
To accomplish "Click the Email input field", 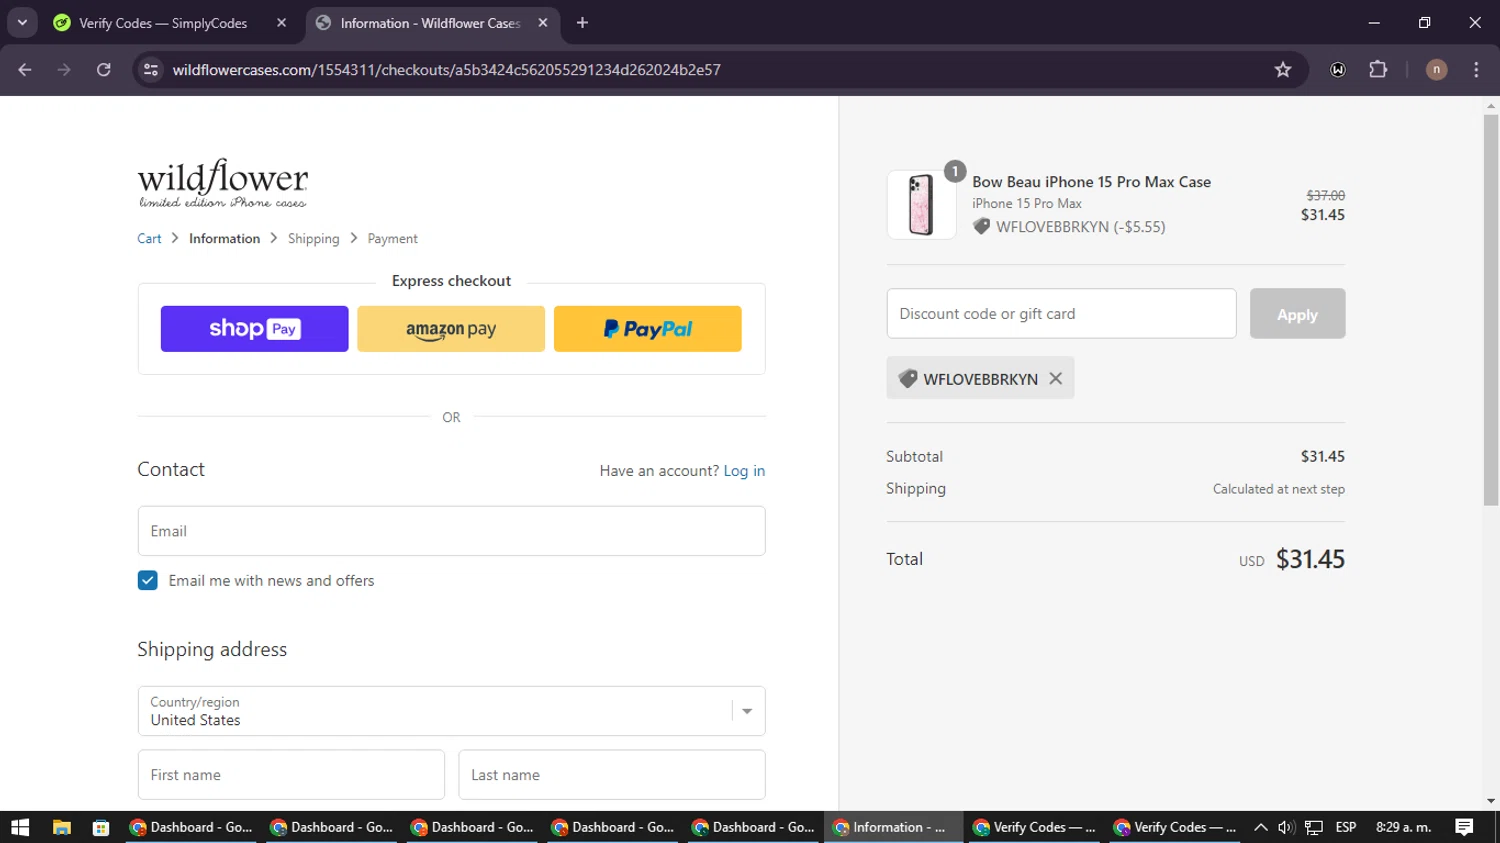I will 451,531.
